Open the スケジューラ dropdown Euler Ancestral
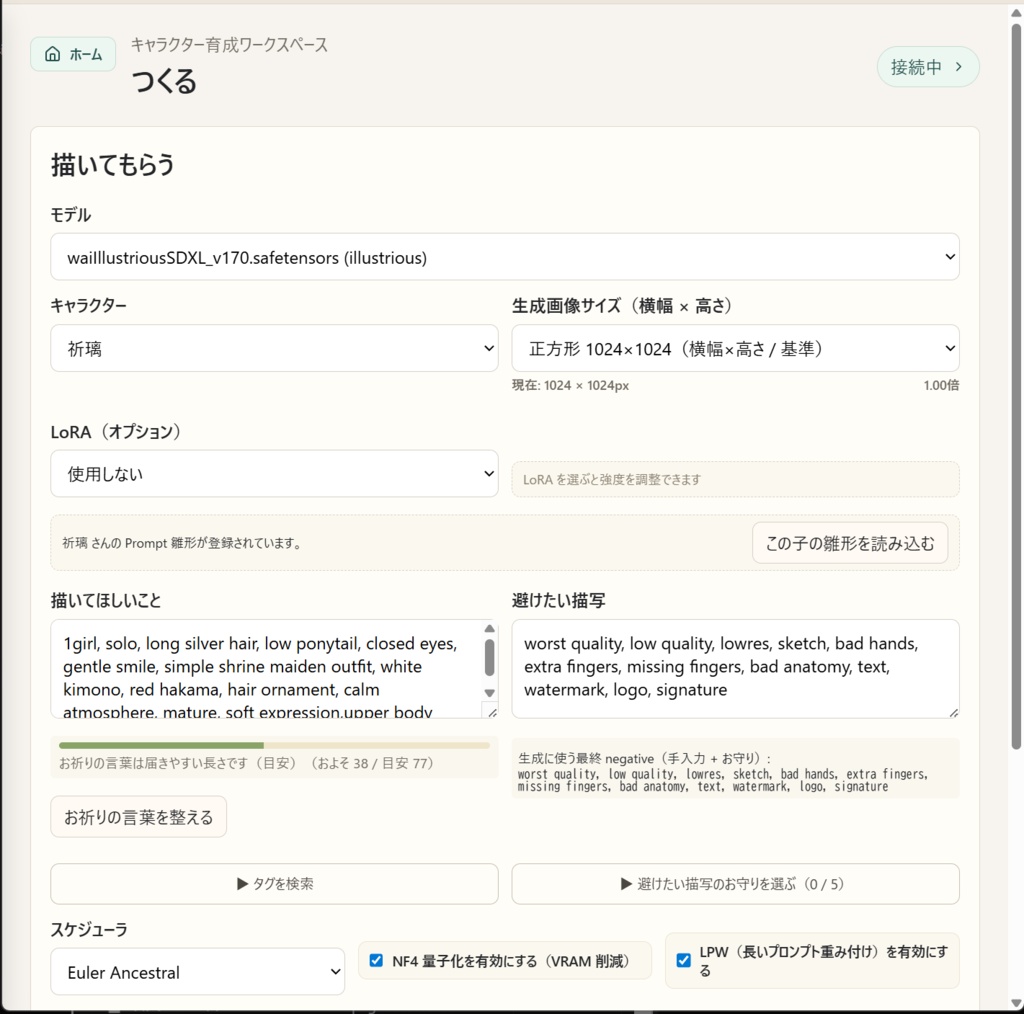Screen dimensions: 1024x1014 pos(198,972)
